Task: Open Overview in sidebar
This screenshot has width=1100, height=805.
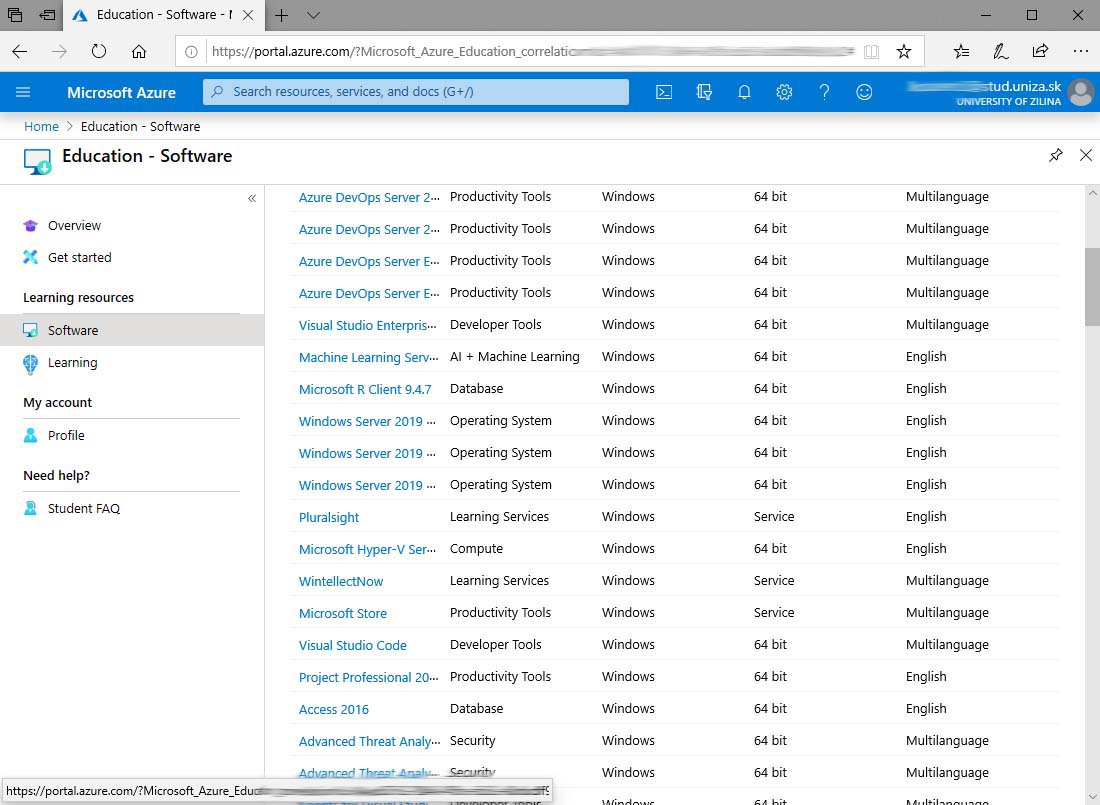Action: (x=74, y=225)
